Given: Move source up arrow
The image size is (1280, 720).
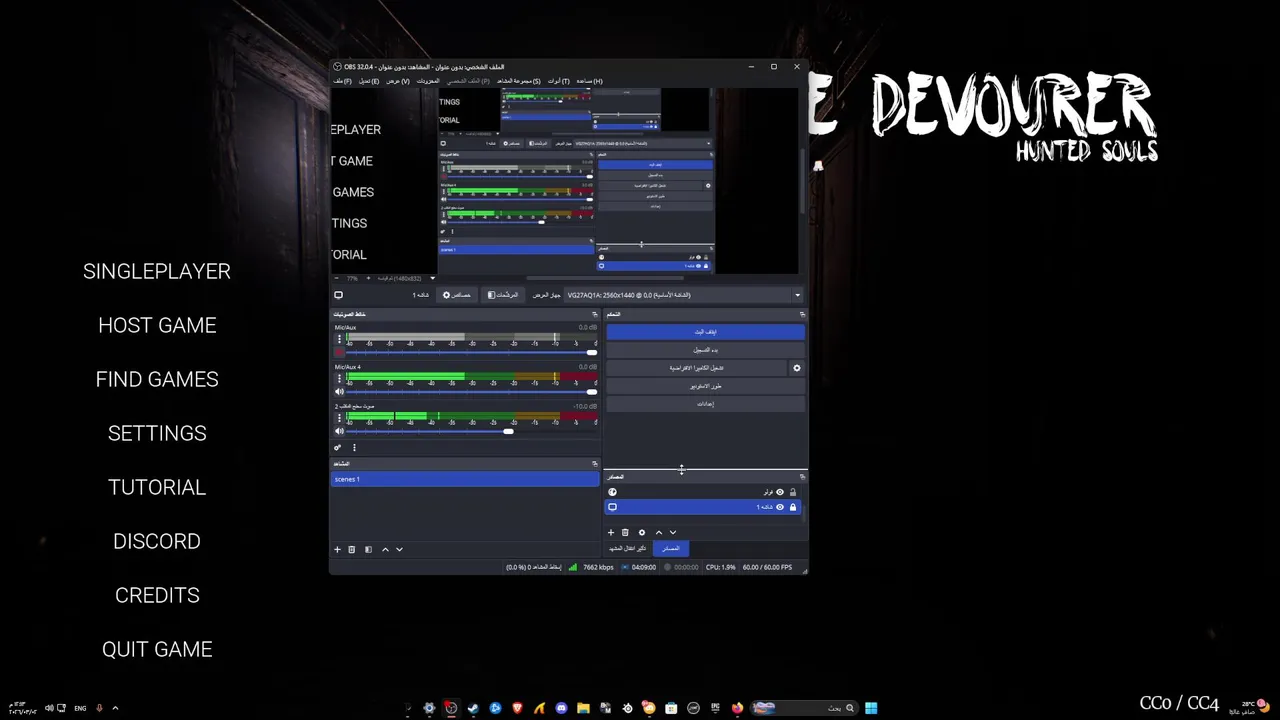Looking at the screenshot, I should point(658,533).
